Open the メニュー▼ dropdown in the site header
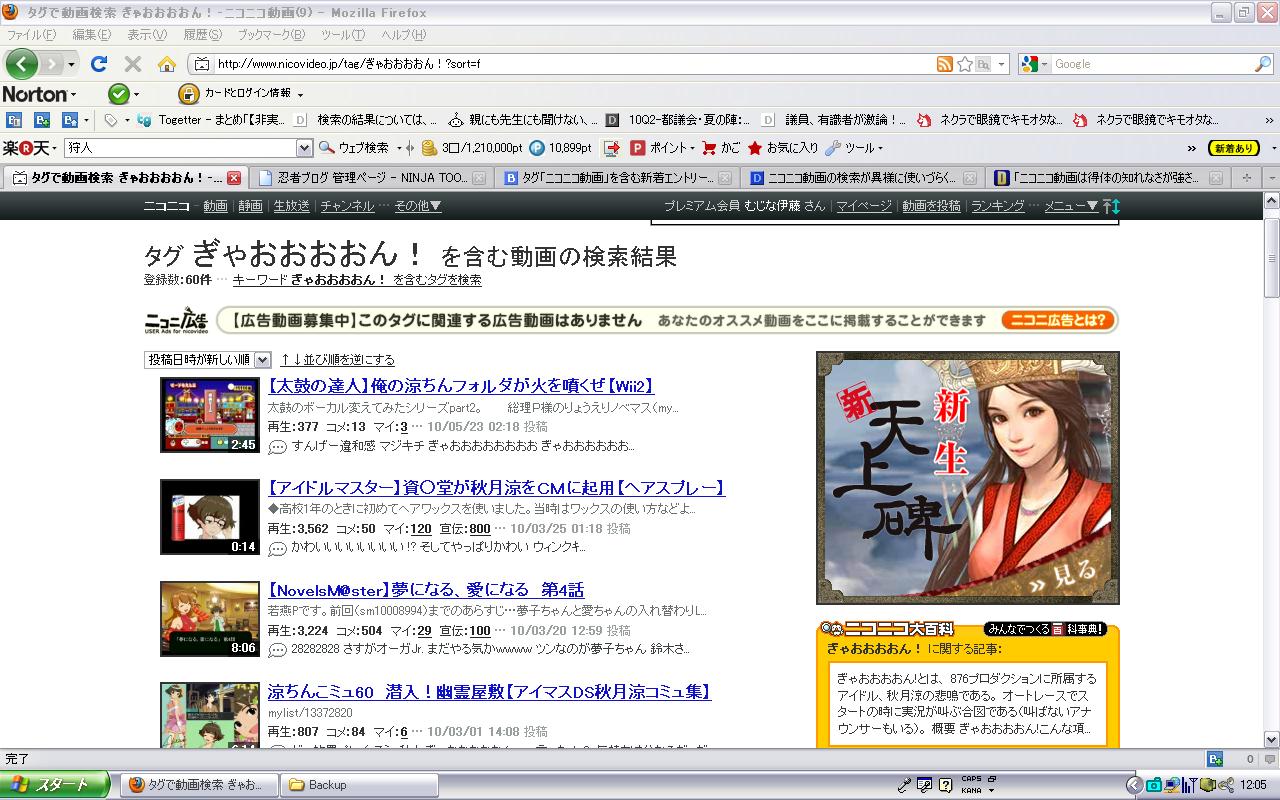Screen dimensions: 1280x800 click(1071, 206)
